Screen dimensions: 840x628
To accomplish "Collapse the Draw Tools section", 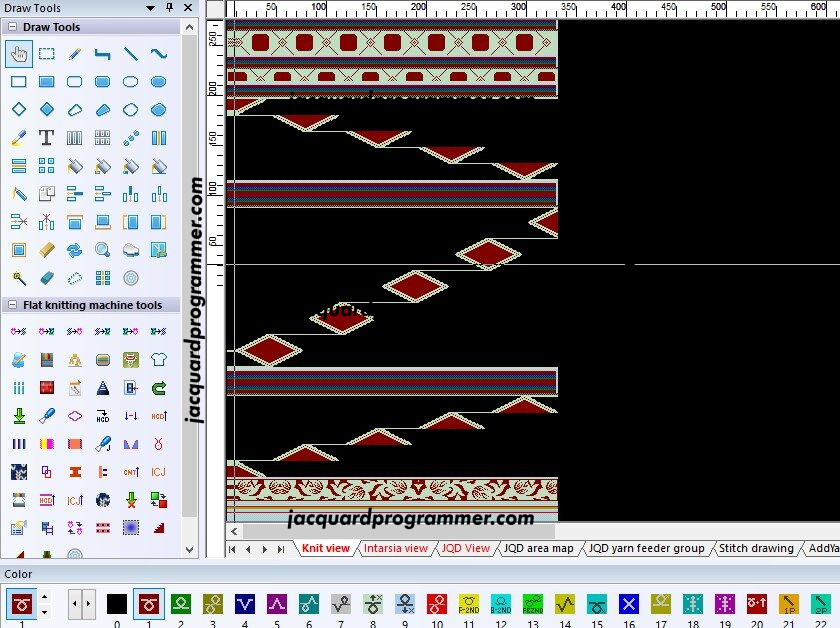I will [x=13, y=27].
